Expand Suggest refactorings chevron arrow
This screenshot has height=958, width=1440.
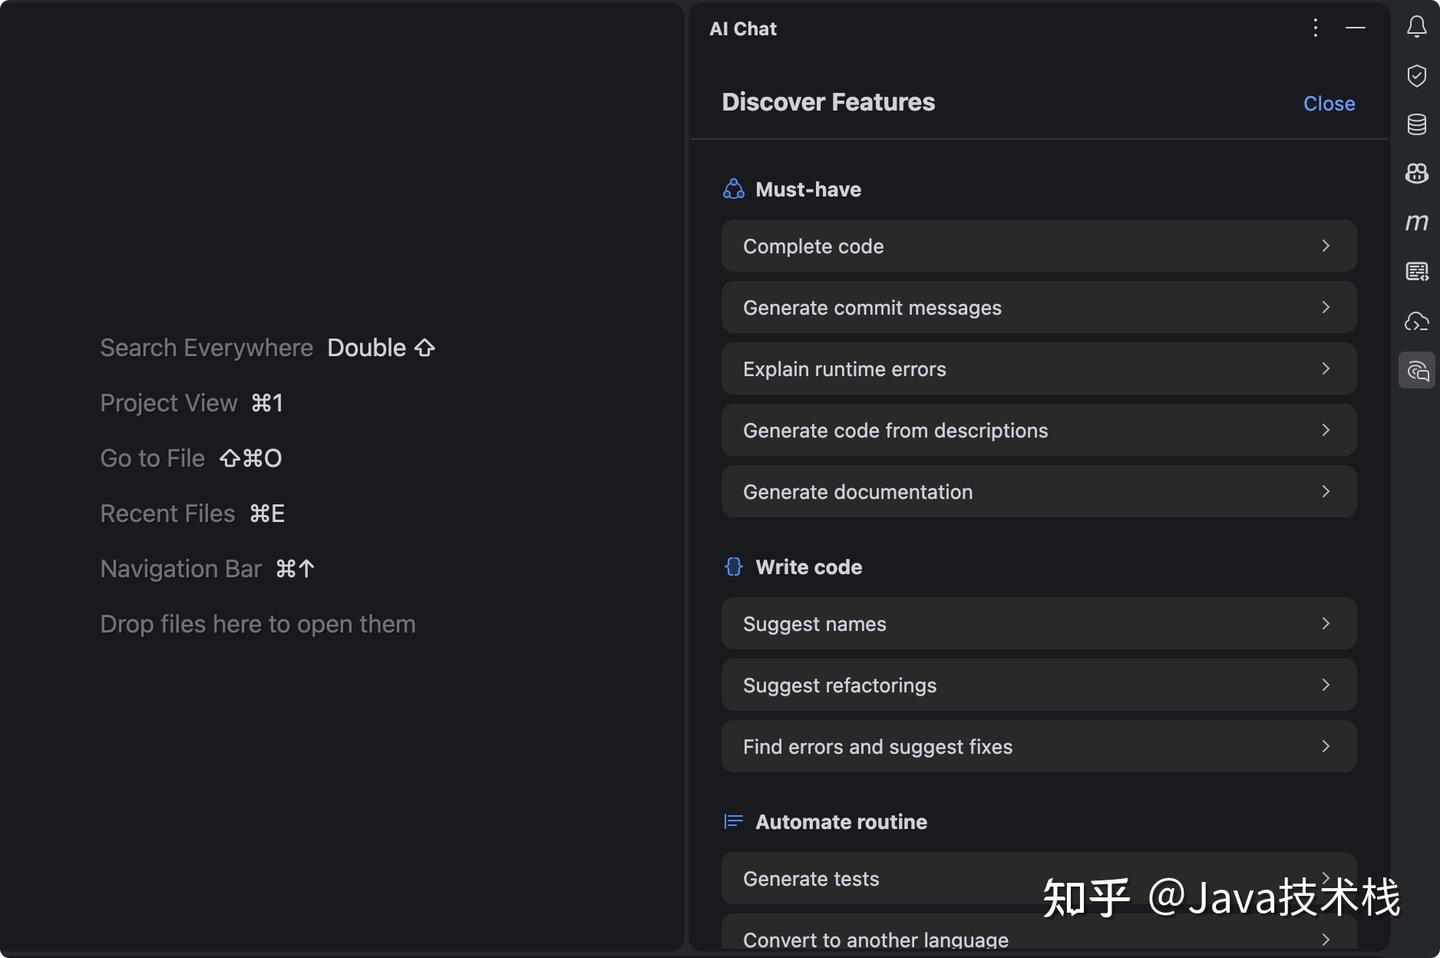pos(1325,685)
